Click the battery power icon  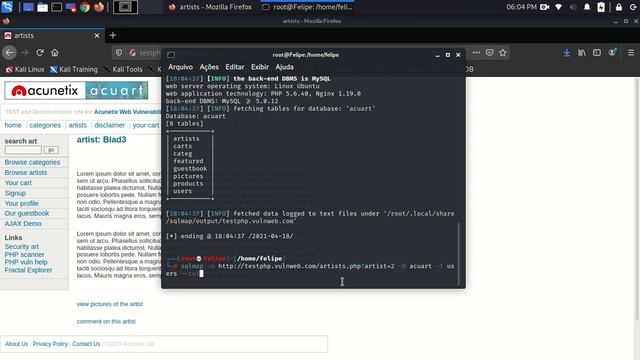click(x=601, y=7)
